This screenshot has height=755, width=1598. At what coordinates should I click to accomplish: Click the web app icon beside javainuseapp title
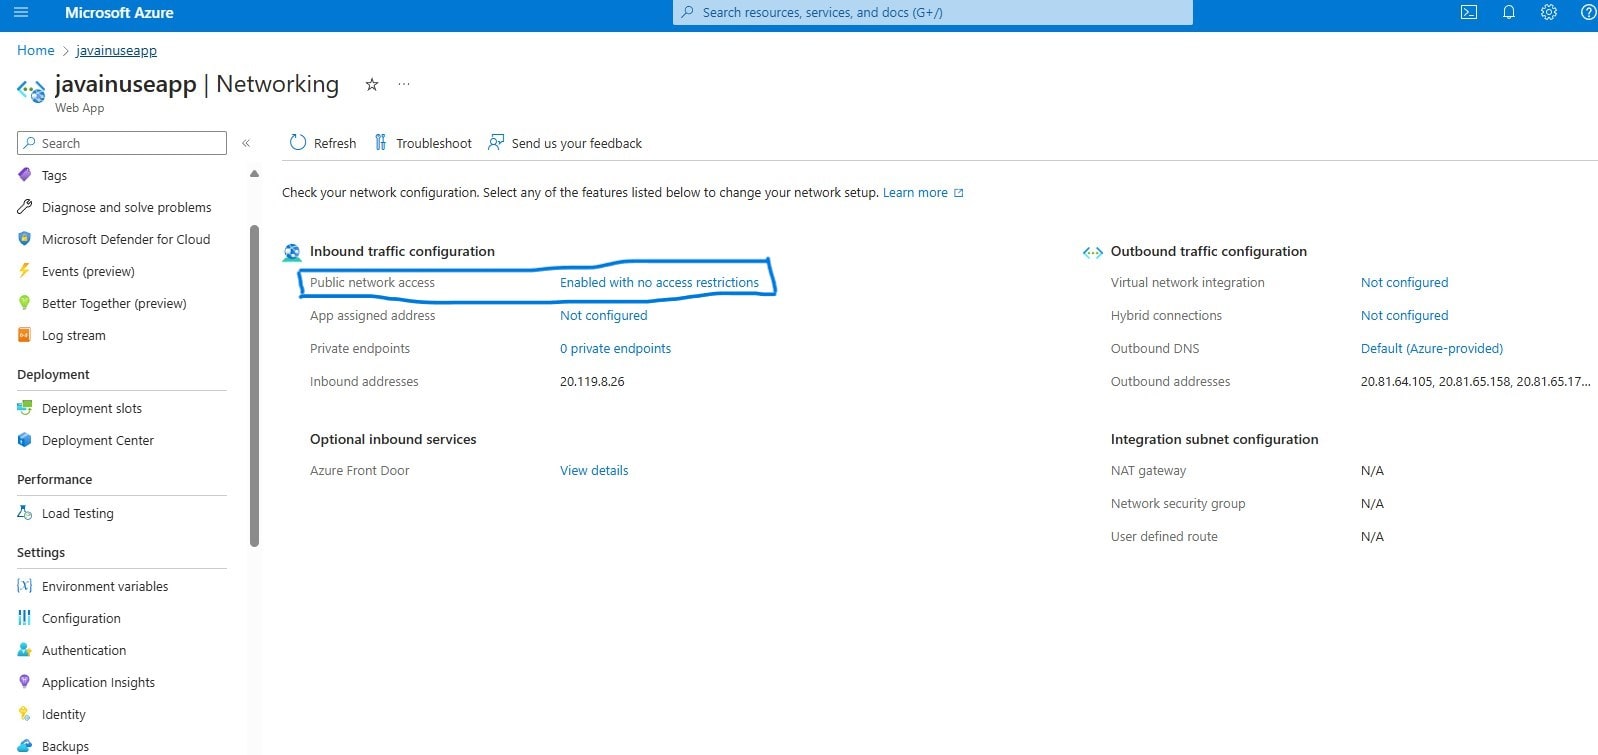coord(31,91)
